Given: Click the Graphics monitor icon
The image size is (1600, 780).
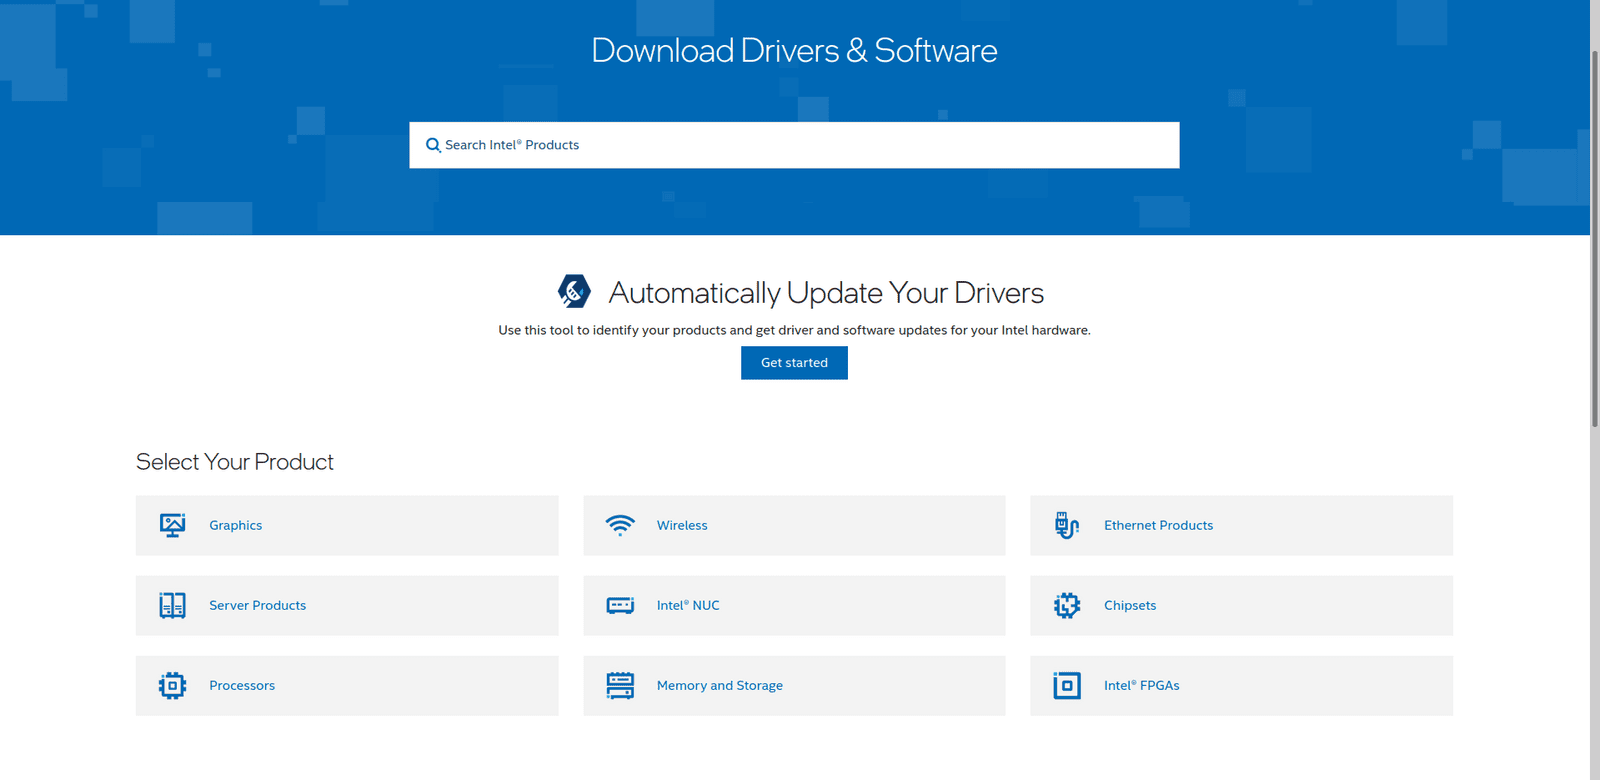Looking at the screenshot, I should [x=172, y=525].
